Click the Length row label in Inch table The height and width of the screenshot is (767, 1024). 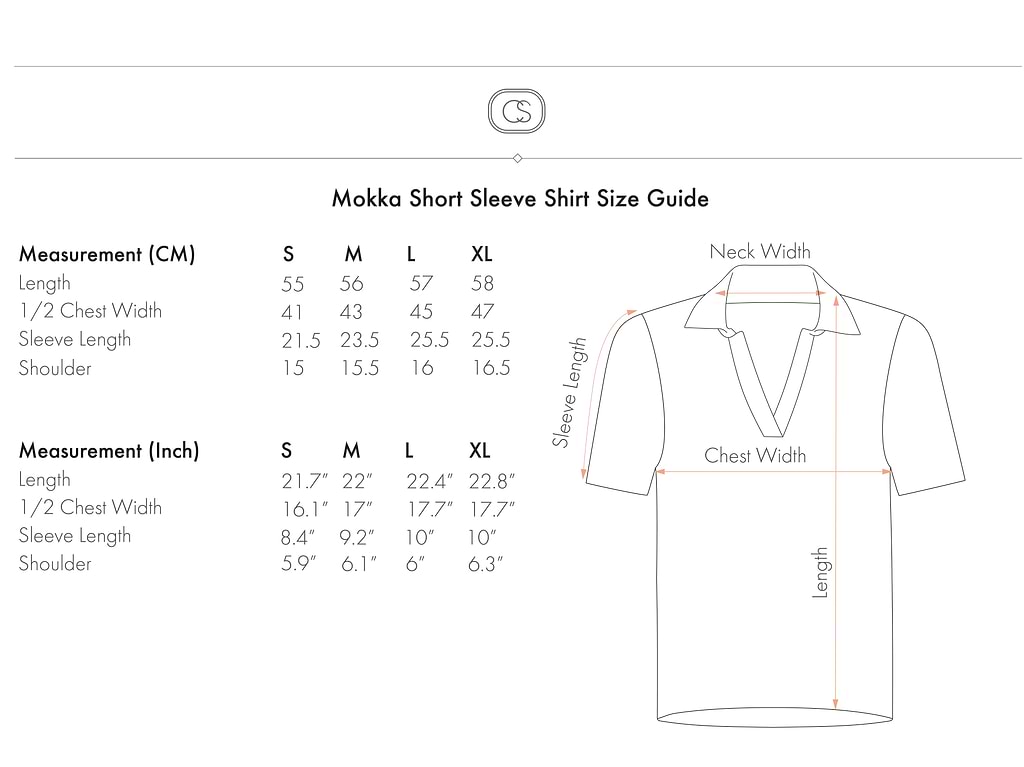point(45,480)
